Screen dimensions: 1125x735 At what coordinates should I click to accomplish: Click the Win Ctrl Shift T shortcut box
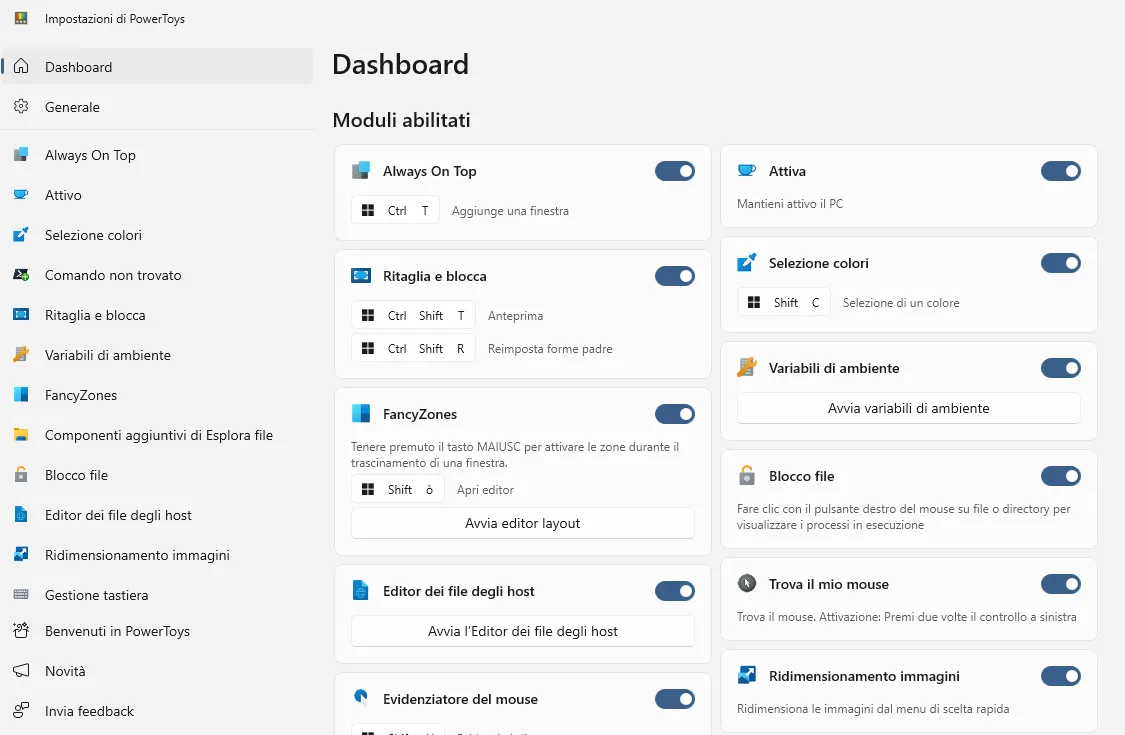click(413, 315)
